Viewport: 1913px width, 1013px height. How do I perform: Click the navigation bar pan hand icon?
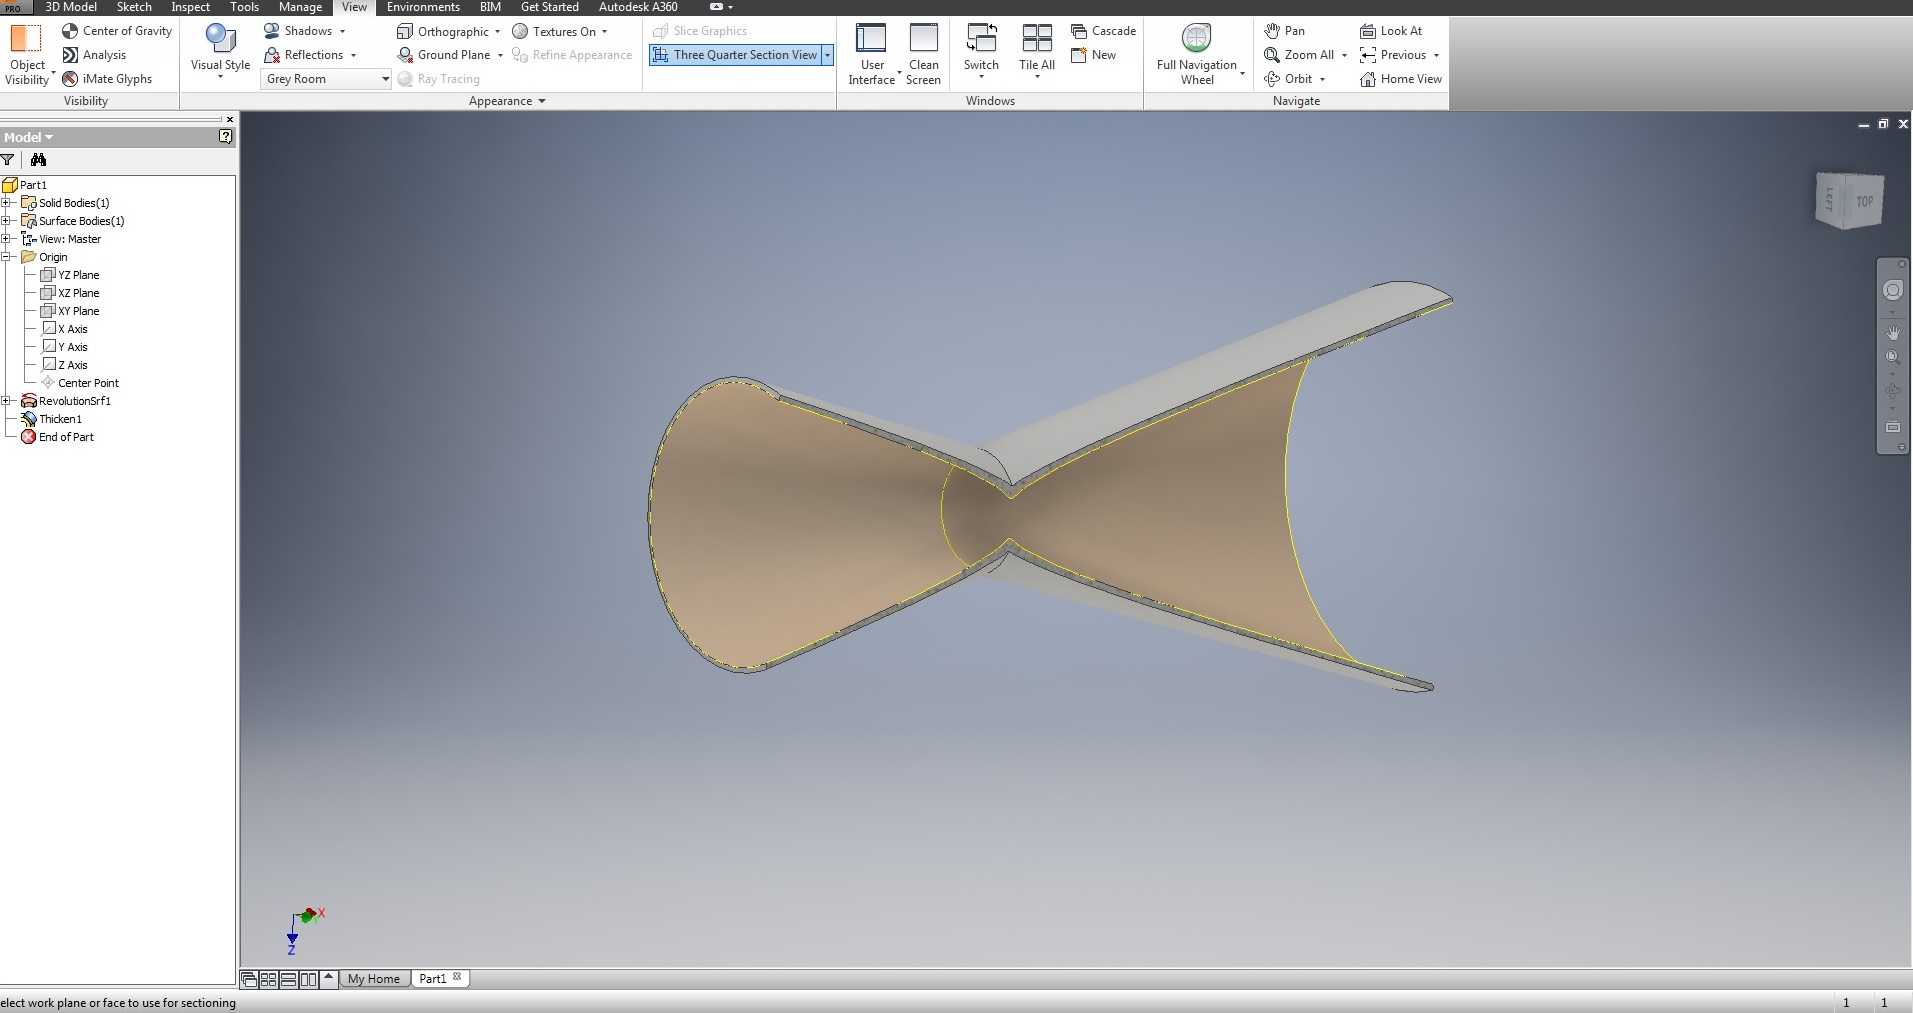tap(1893, 332)
